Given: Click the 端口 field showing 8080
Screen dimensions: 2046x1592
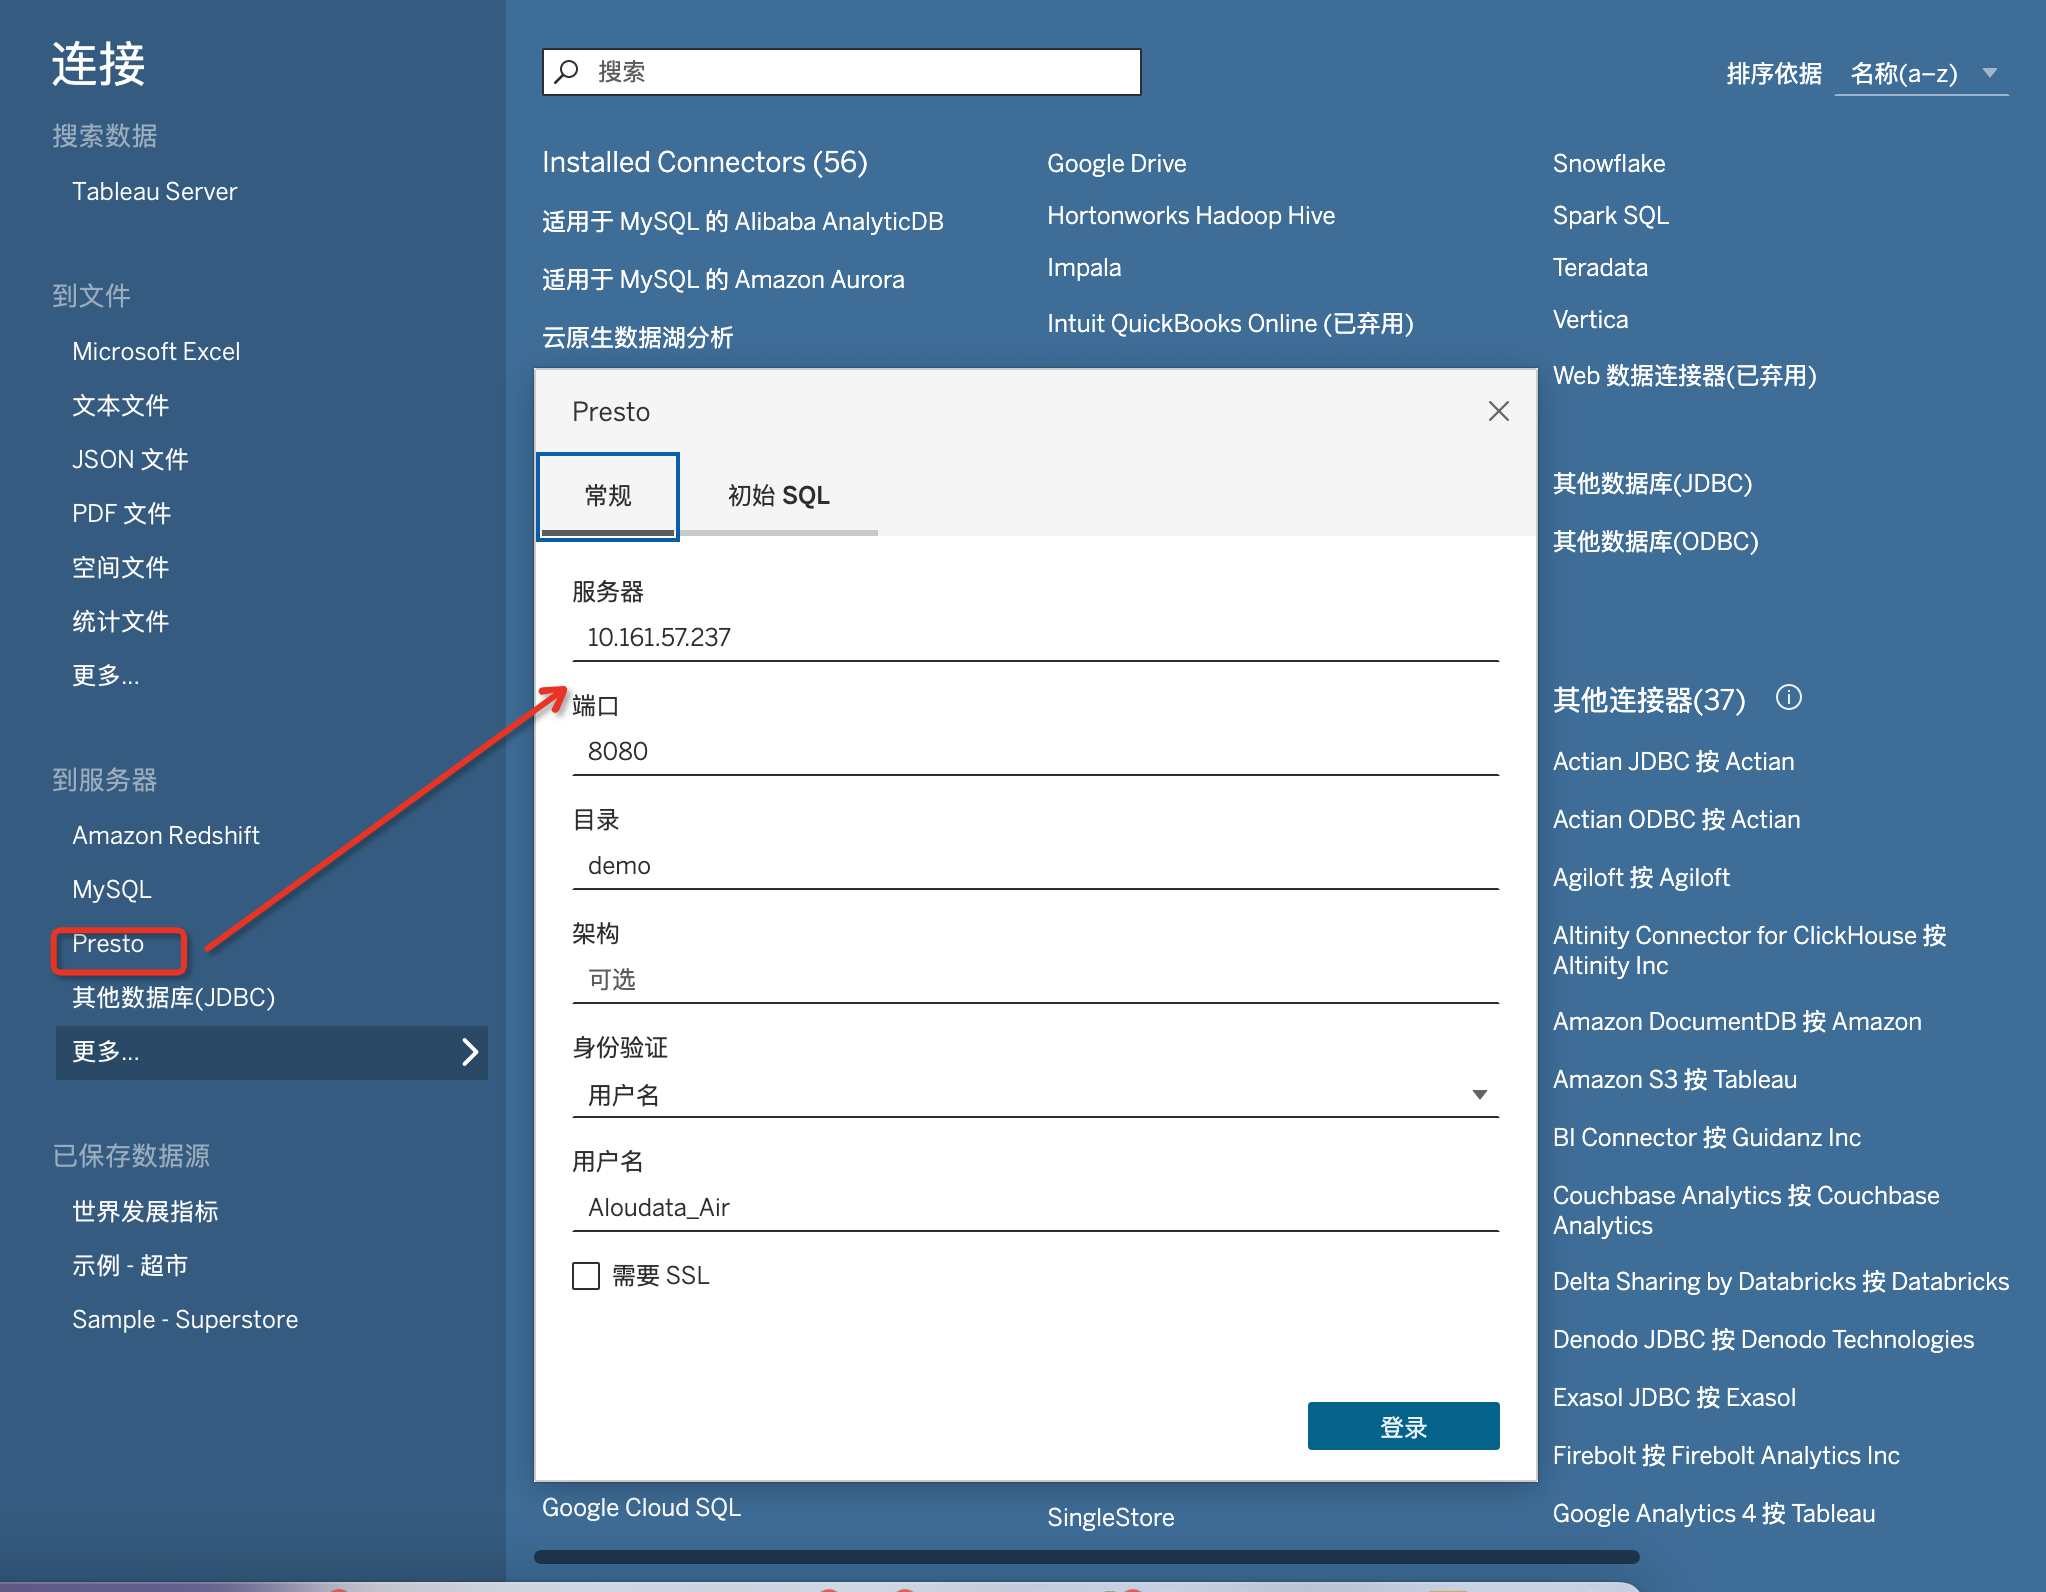Looking at the screenshot, I should [1034, 752].
